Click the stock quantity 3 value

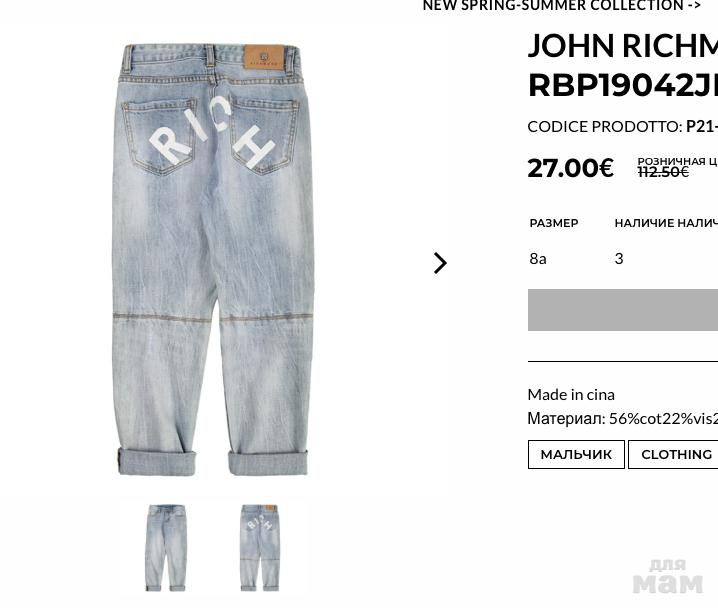(x=619, y=259)
